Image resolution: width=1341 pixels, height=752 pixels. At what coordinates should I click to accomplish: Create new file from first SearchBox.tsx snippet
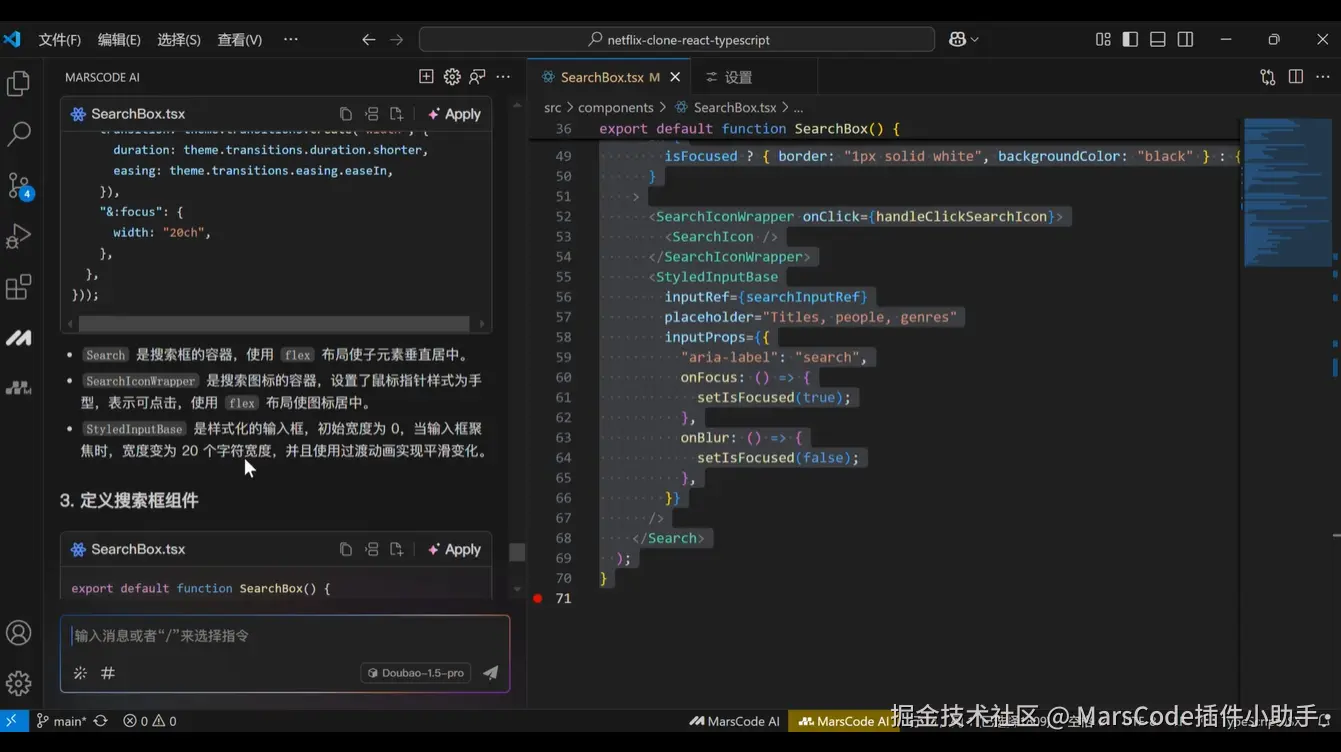pyautogui.click(x=397, y=114)
